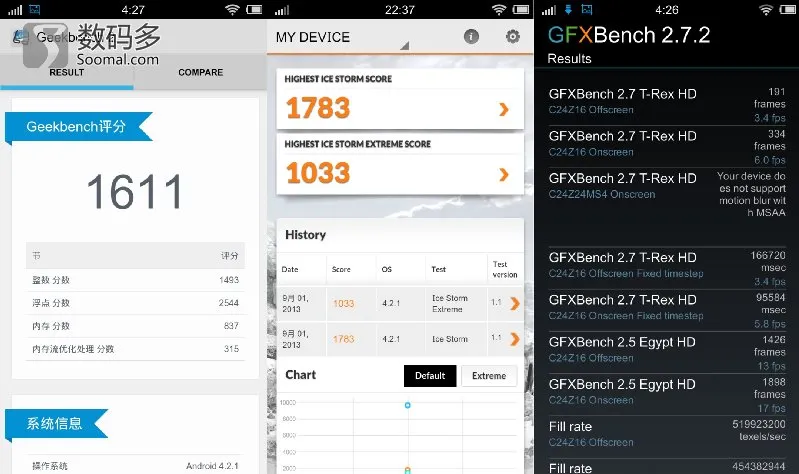The width and height of the screenshot is (799, 474).
Task: Tap the Geekbench app icon
Action: (20, 37)
